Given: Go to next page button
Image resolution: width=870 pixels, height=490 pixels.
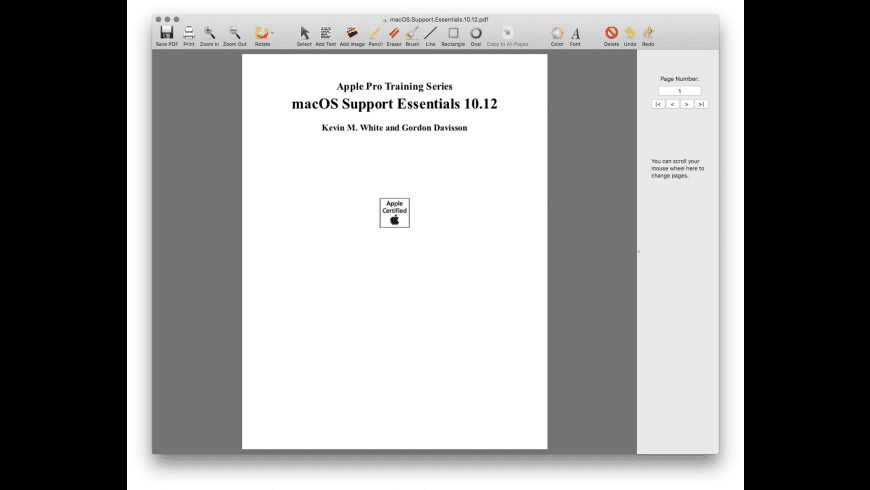Looking at the screenshot, I should [687, 104].
